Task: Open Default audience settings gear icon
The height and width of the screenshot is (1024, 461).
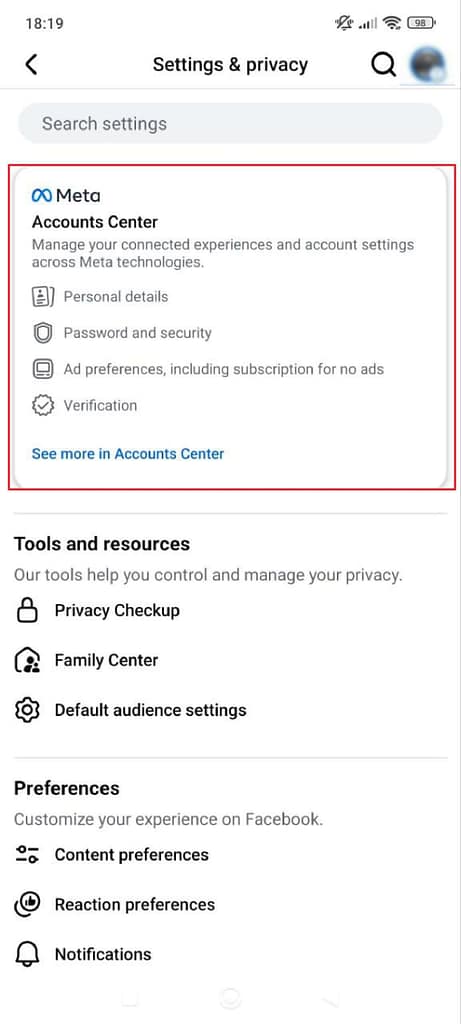Action: point(27,710)
